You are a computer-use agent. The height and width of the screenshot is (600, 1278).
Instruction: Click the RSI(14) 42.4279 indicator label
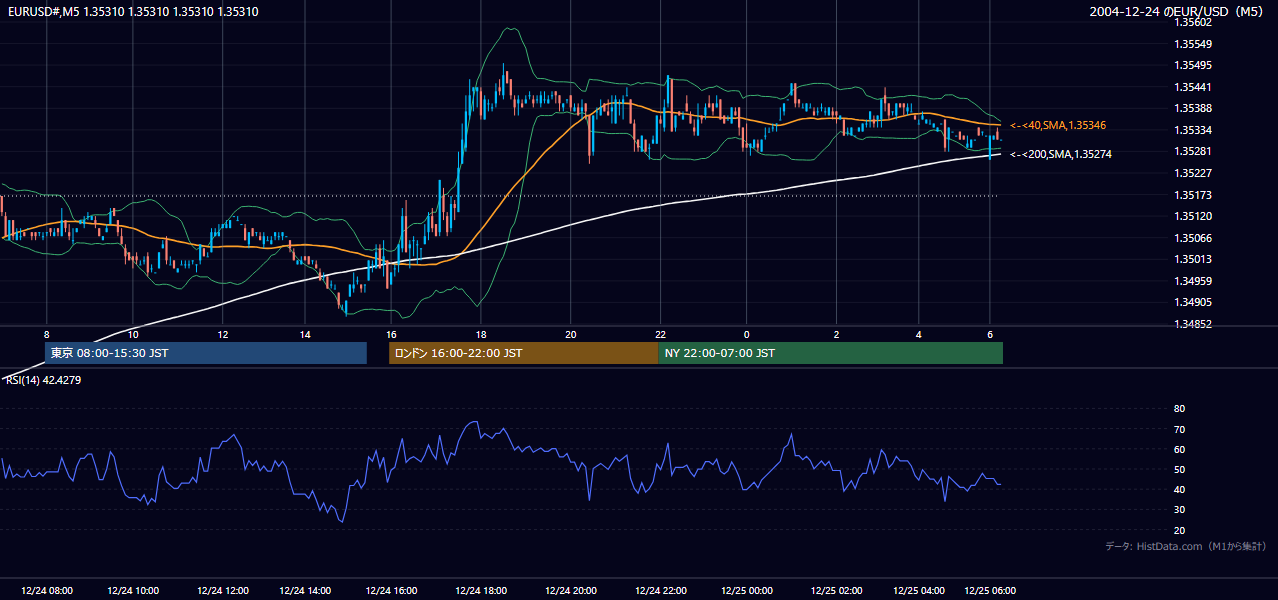tap(44, 380)
